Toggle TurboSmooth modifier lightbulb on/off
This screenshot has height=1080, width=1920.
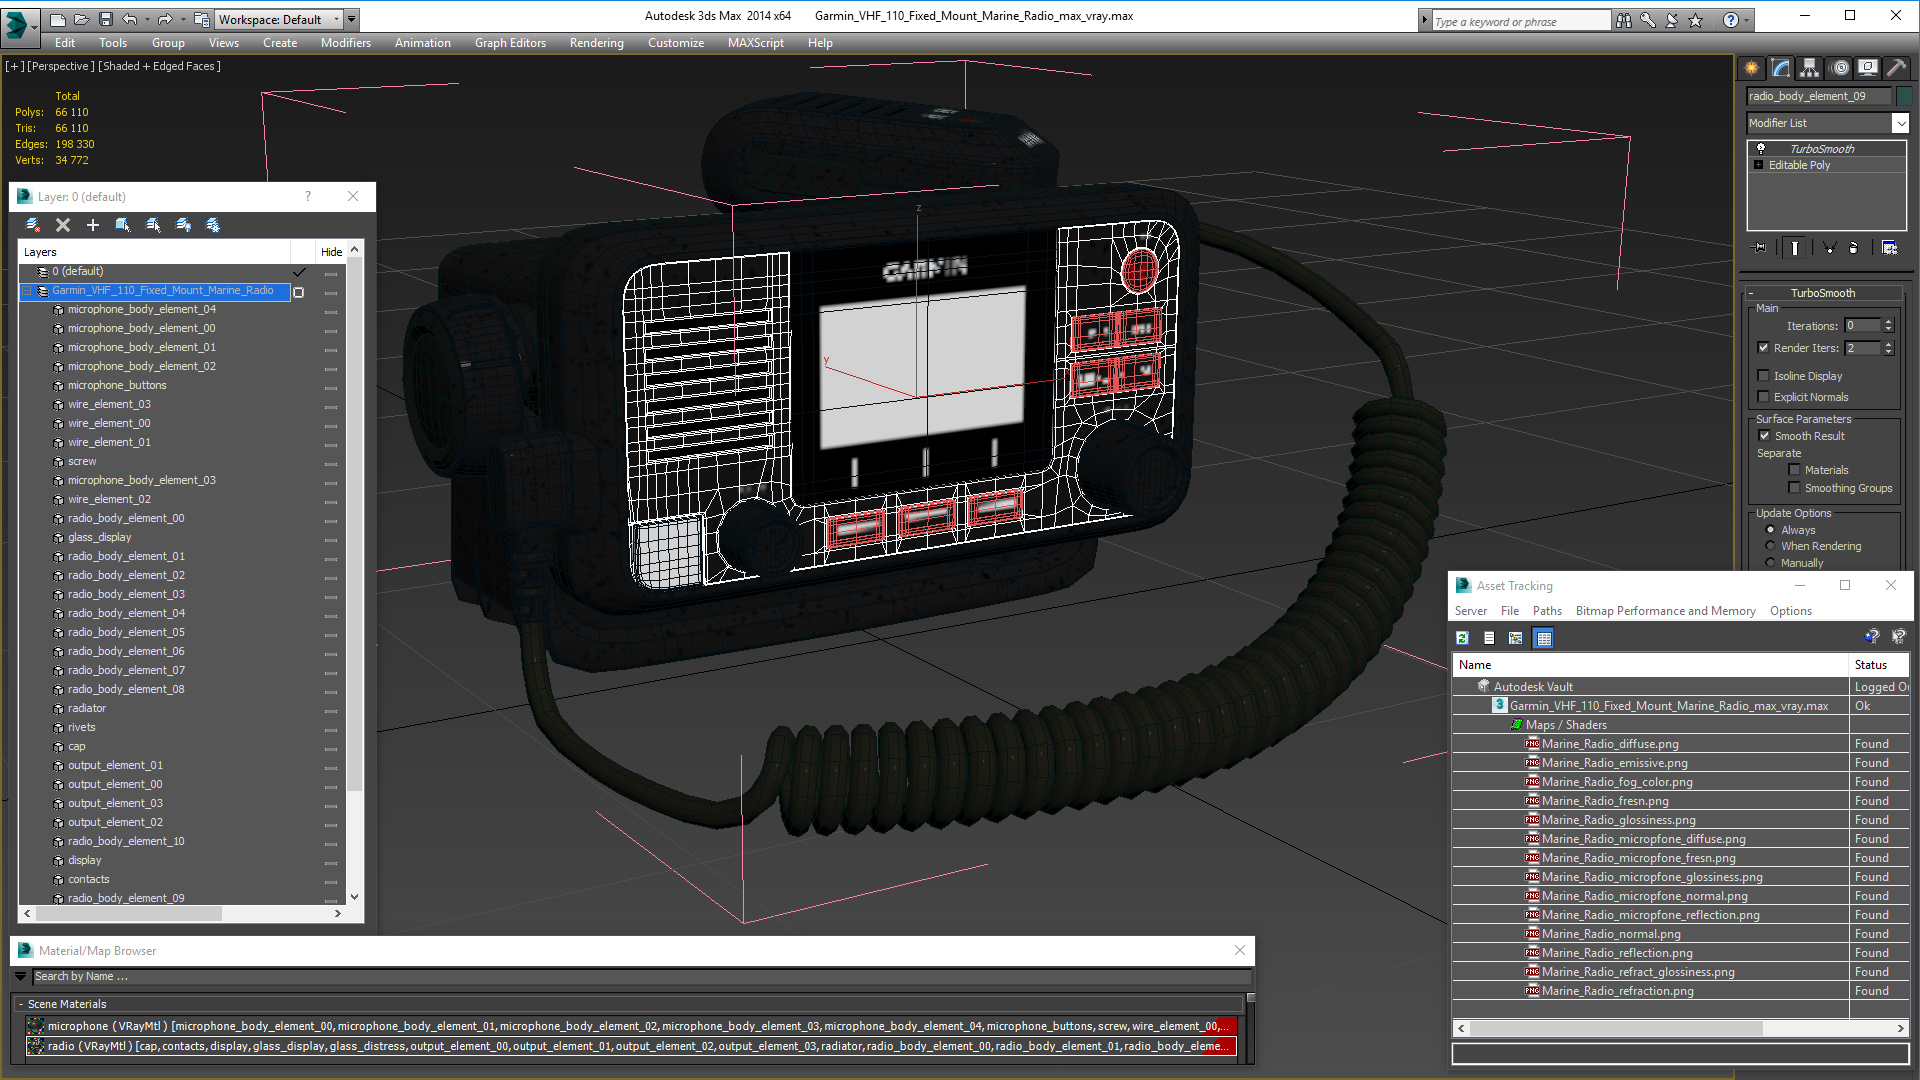[1761, 148]
